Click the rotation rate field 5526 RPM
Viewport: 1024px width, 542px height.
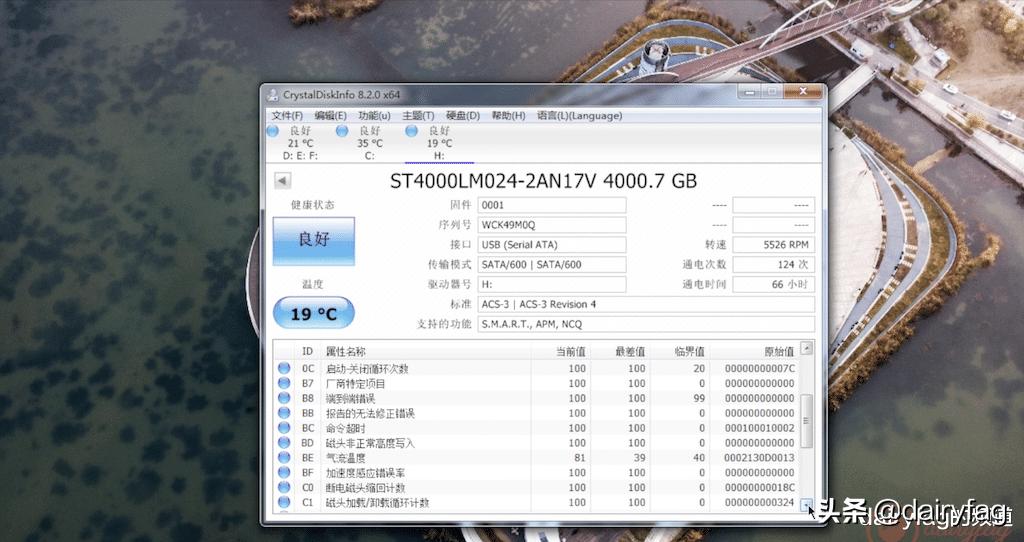click(x=773, y=245)
